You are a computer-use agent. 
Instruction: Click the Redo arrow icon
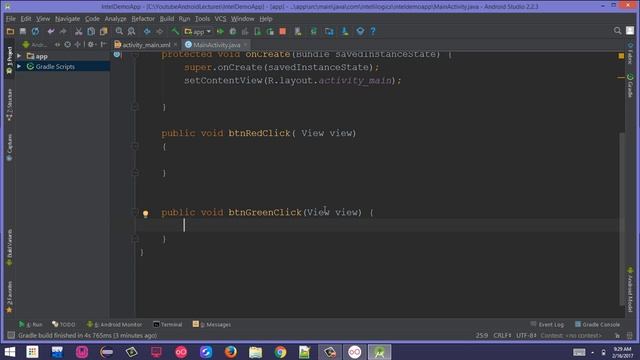[63, 31]
